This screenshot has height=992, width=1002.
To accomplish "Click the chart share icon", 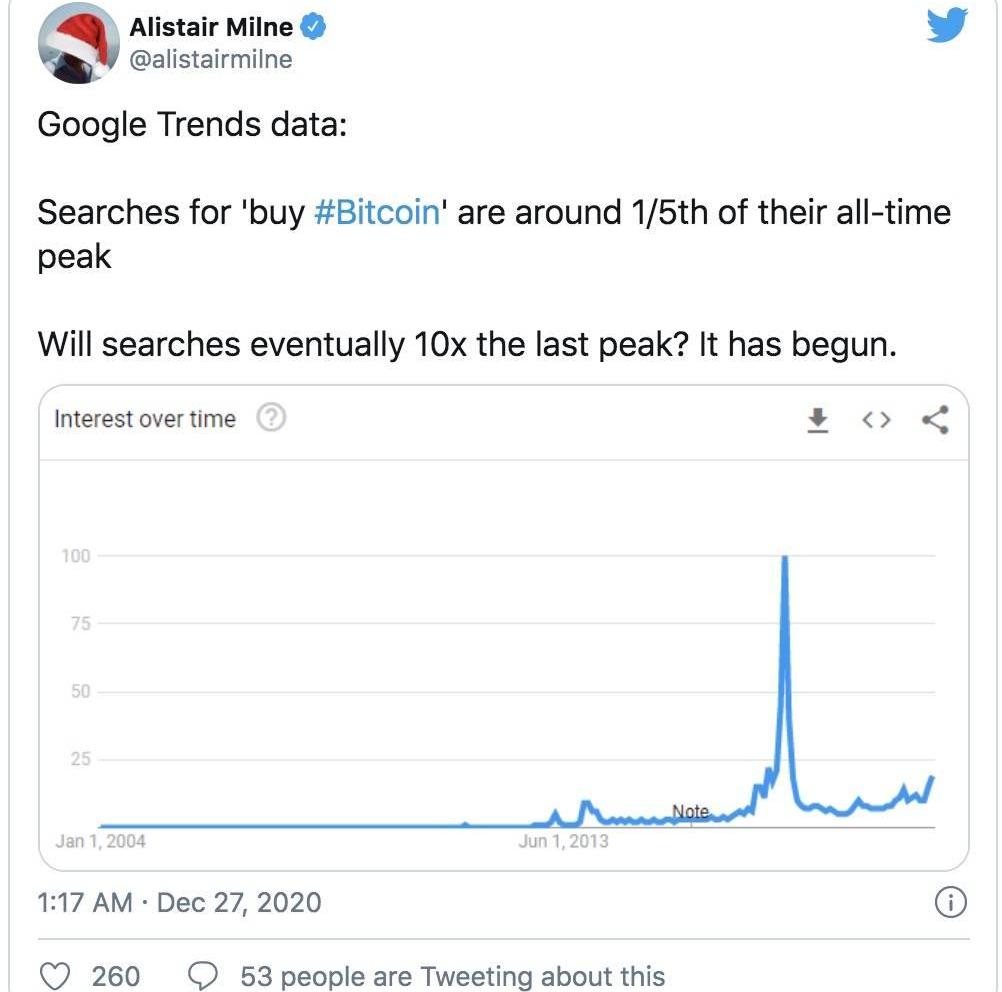I will pyautogui.click(x=935, y=420).
